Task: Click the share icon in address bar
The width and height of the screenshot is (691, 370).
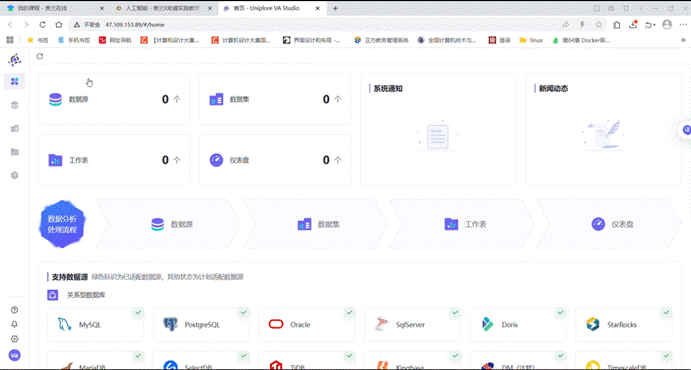Action: (x=566, y=25)
